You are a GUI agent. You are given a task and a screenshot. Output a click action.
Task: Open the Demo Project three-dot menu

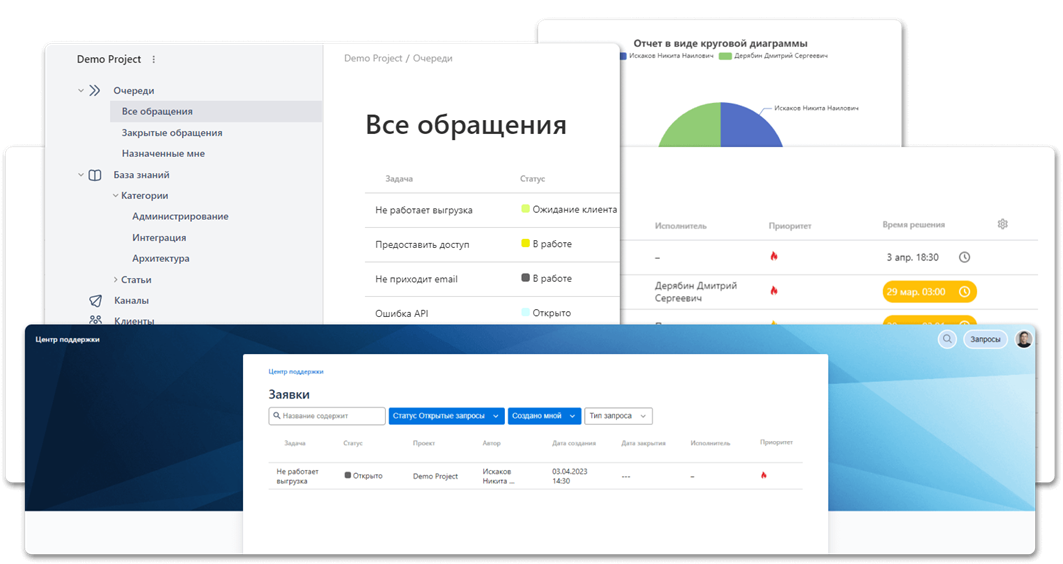(x=153, y=60)
